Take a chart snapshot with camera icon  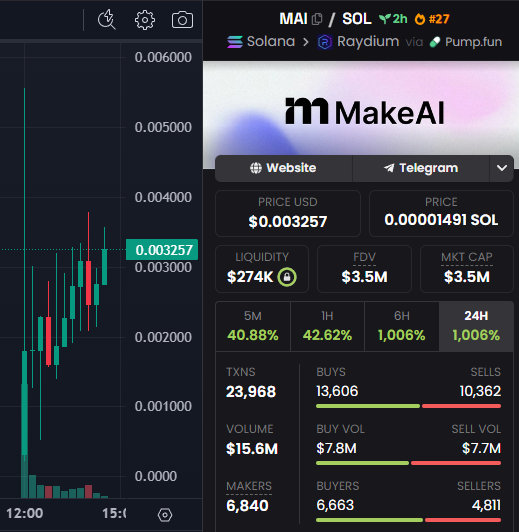point(182,20)
